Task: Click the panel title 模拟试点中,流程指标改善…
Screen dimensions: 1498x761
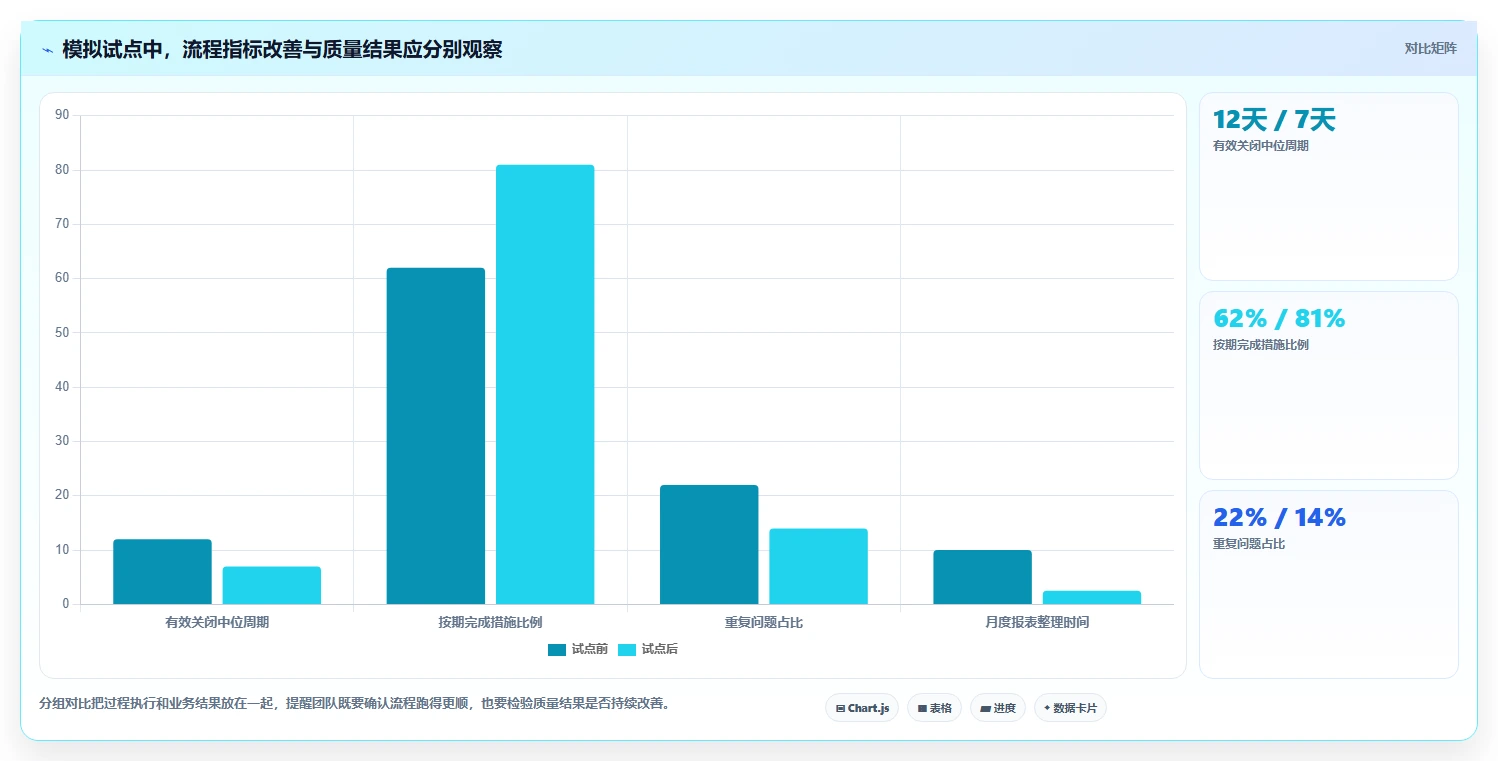Action: pos(282,50)
